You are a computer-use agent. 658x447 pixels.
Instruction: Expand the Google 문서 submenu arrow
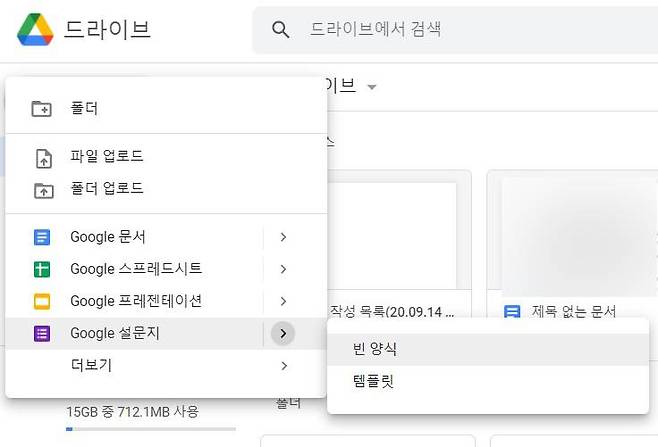click(283, 237)
